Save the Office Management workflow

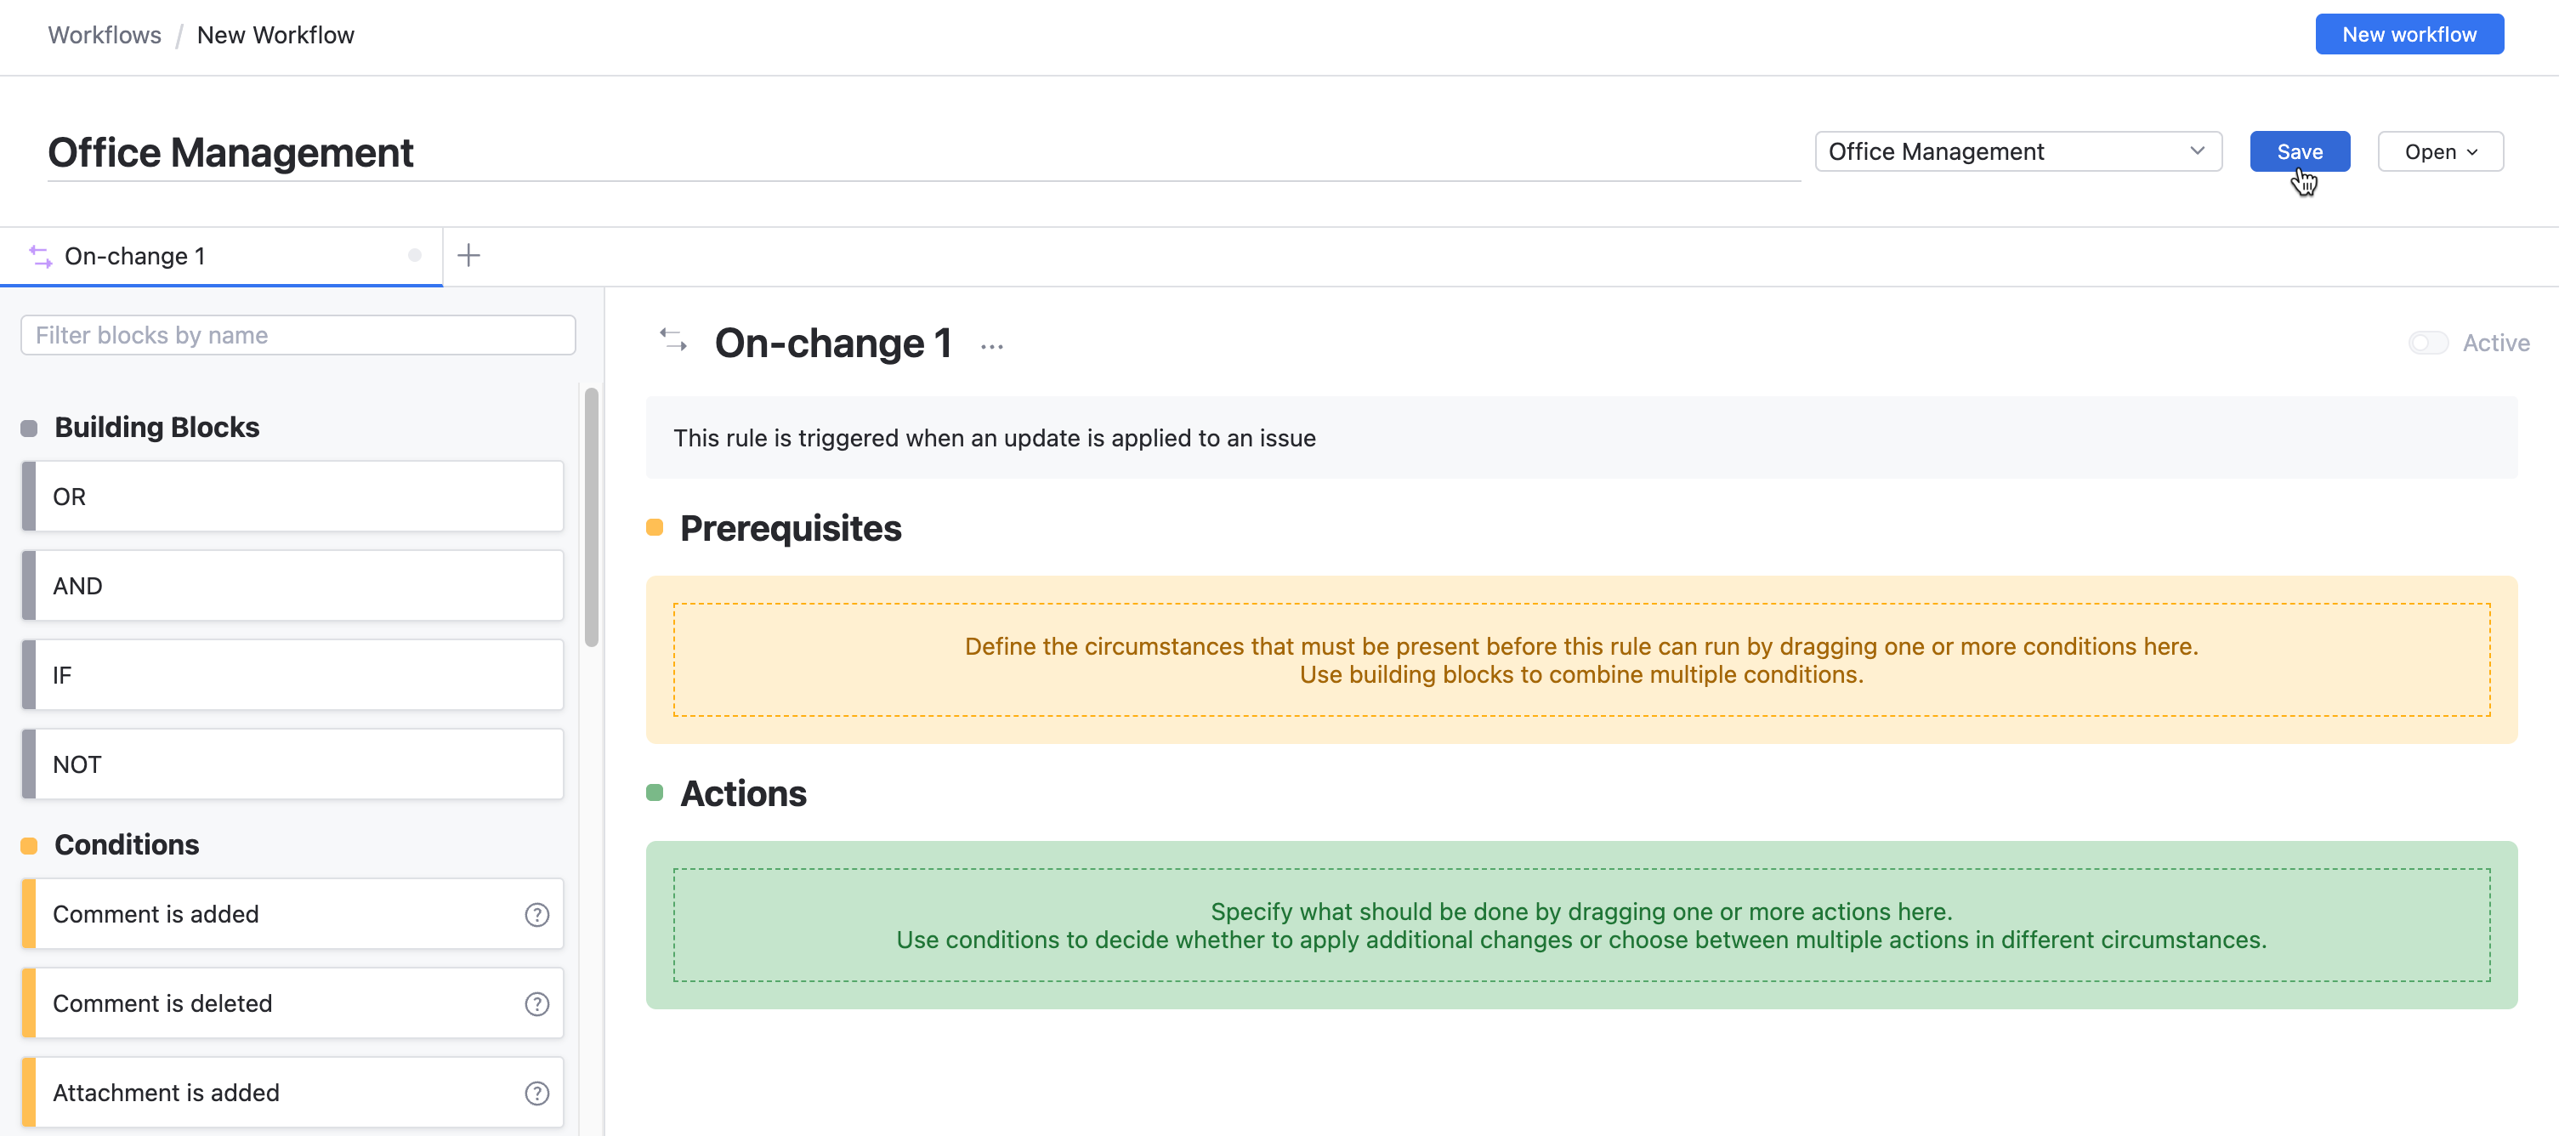click(x=2299, y=151)
